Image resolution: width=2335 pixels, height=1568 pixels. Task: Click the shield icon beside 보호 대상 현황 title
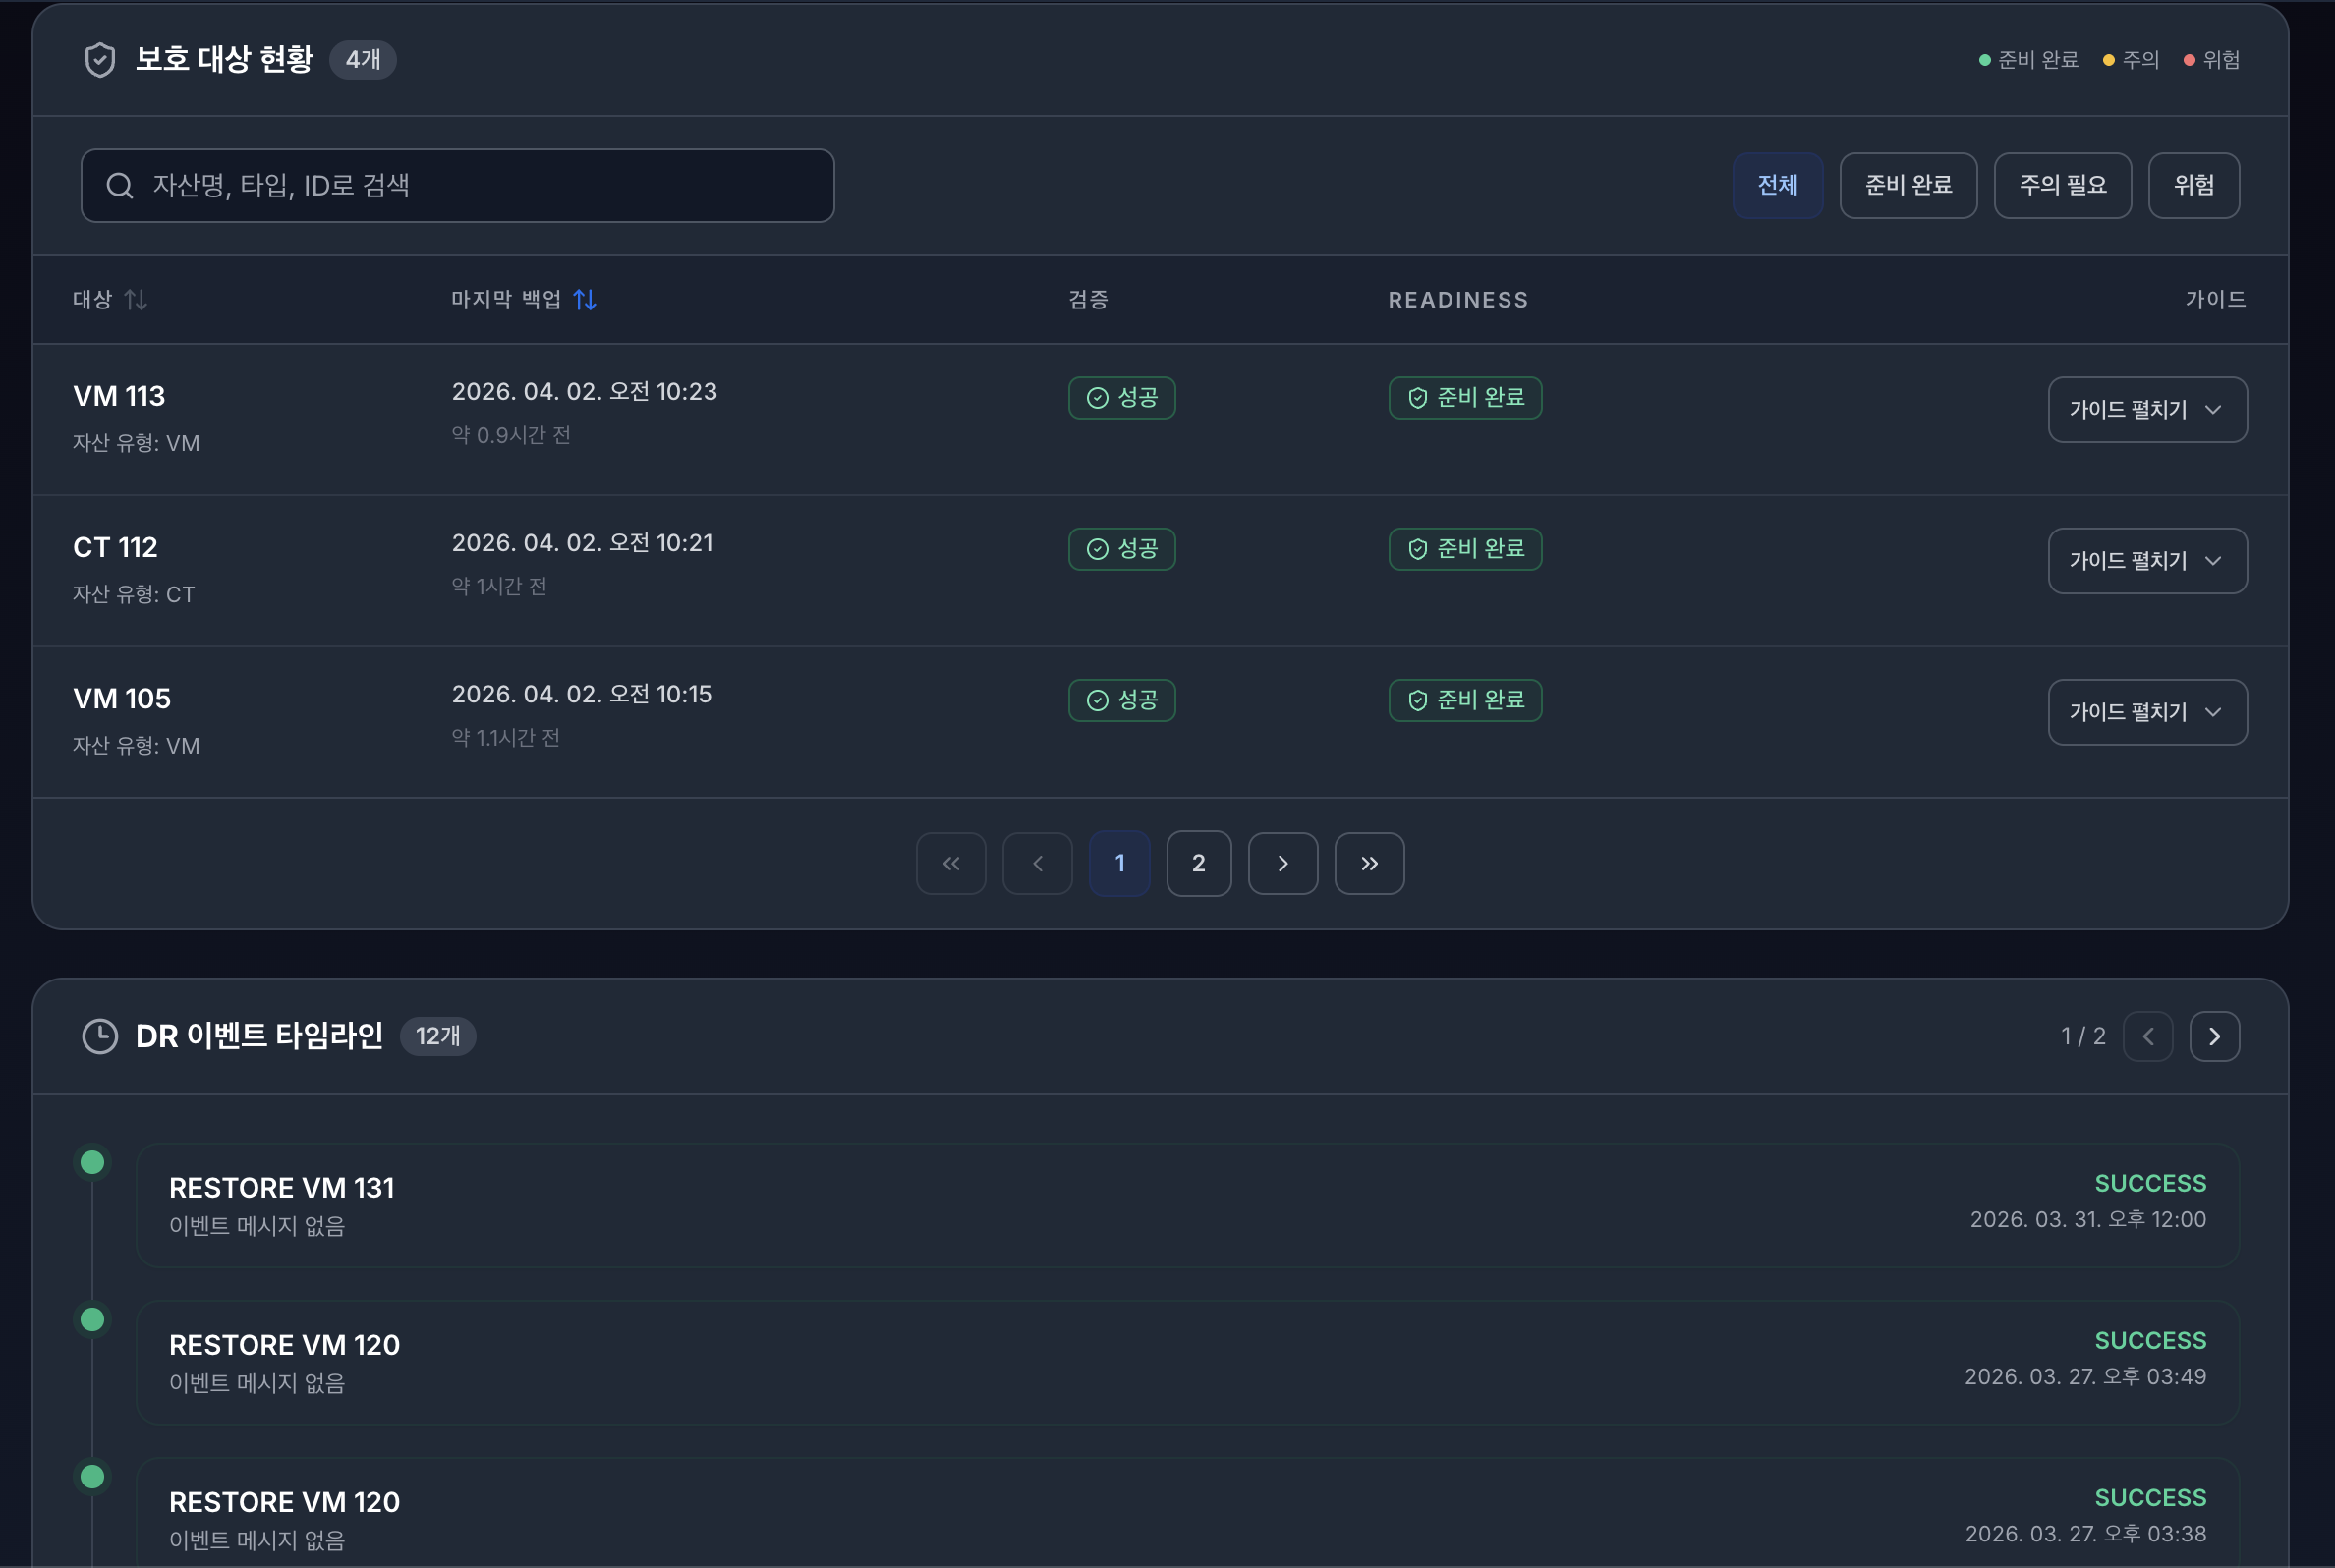[x=99, y=59]
